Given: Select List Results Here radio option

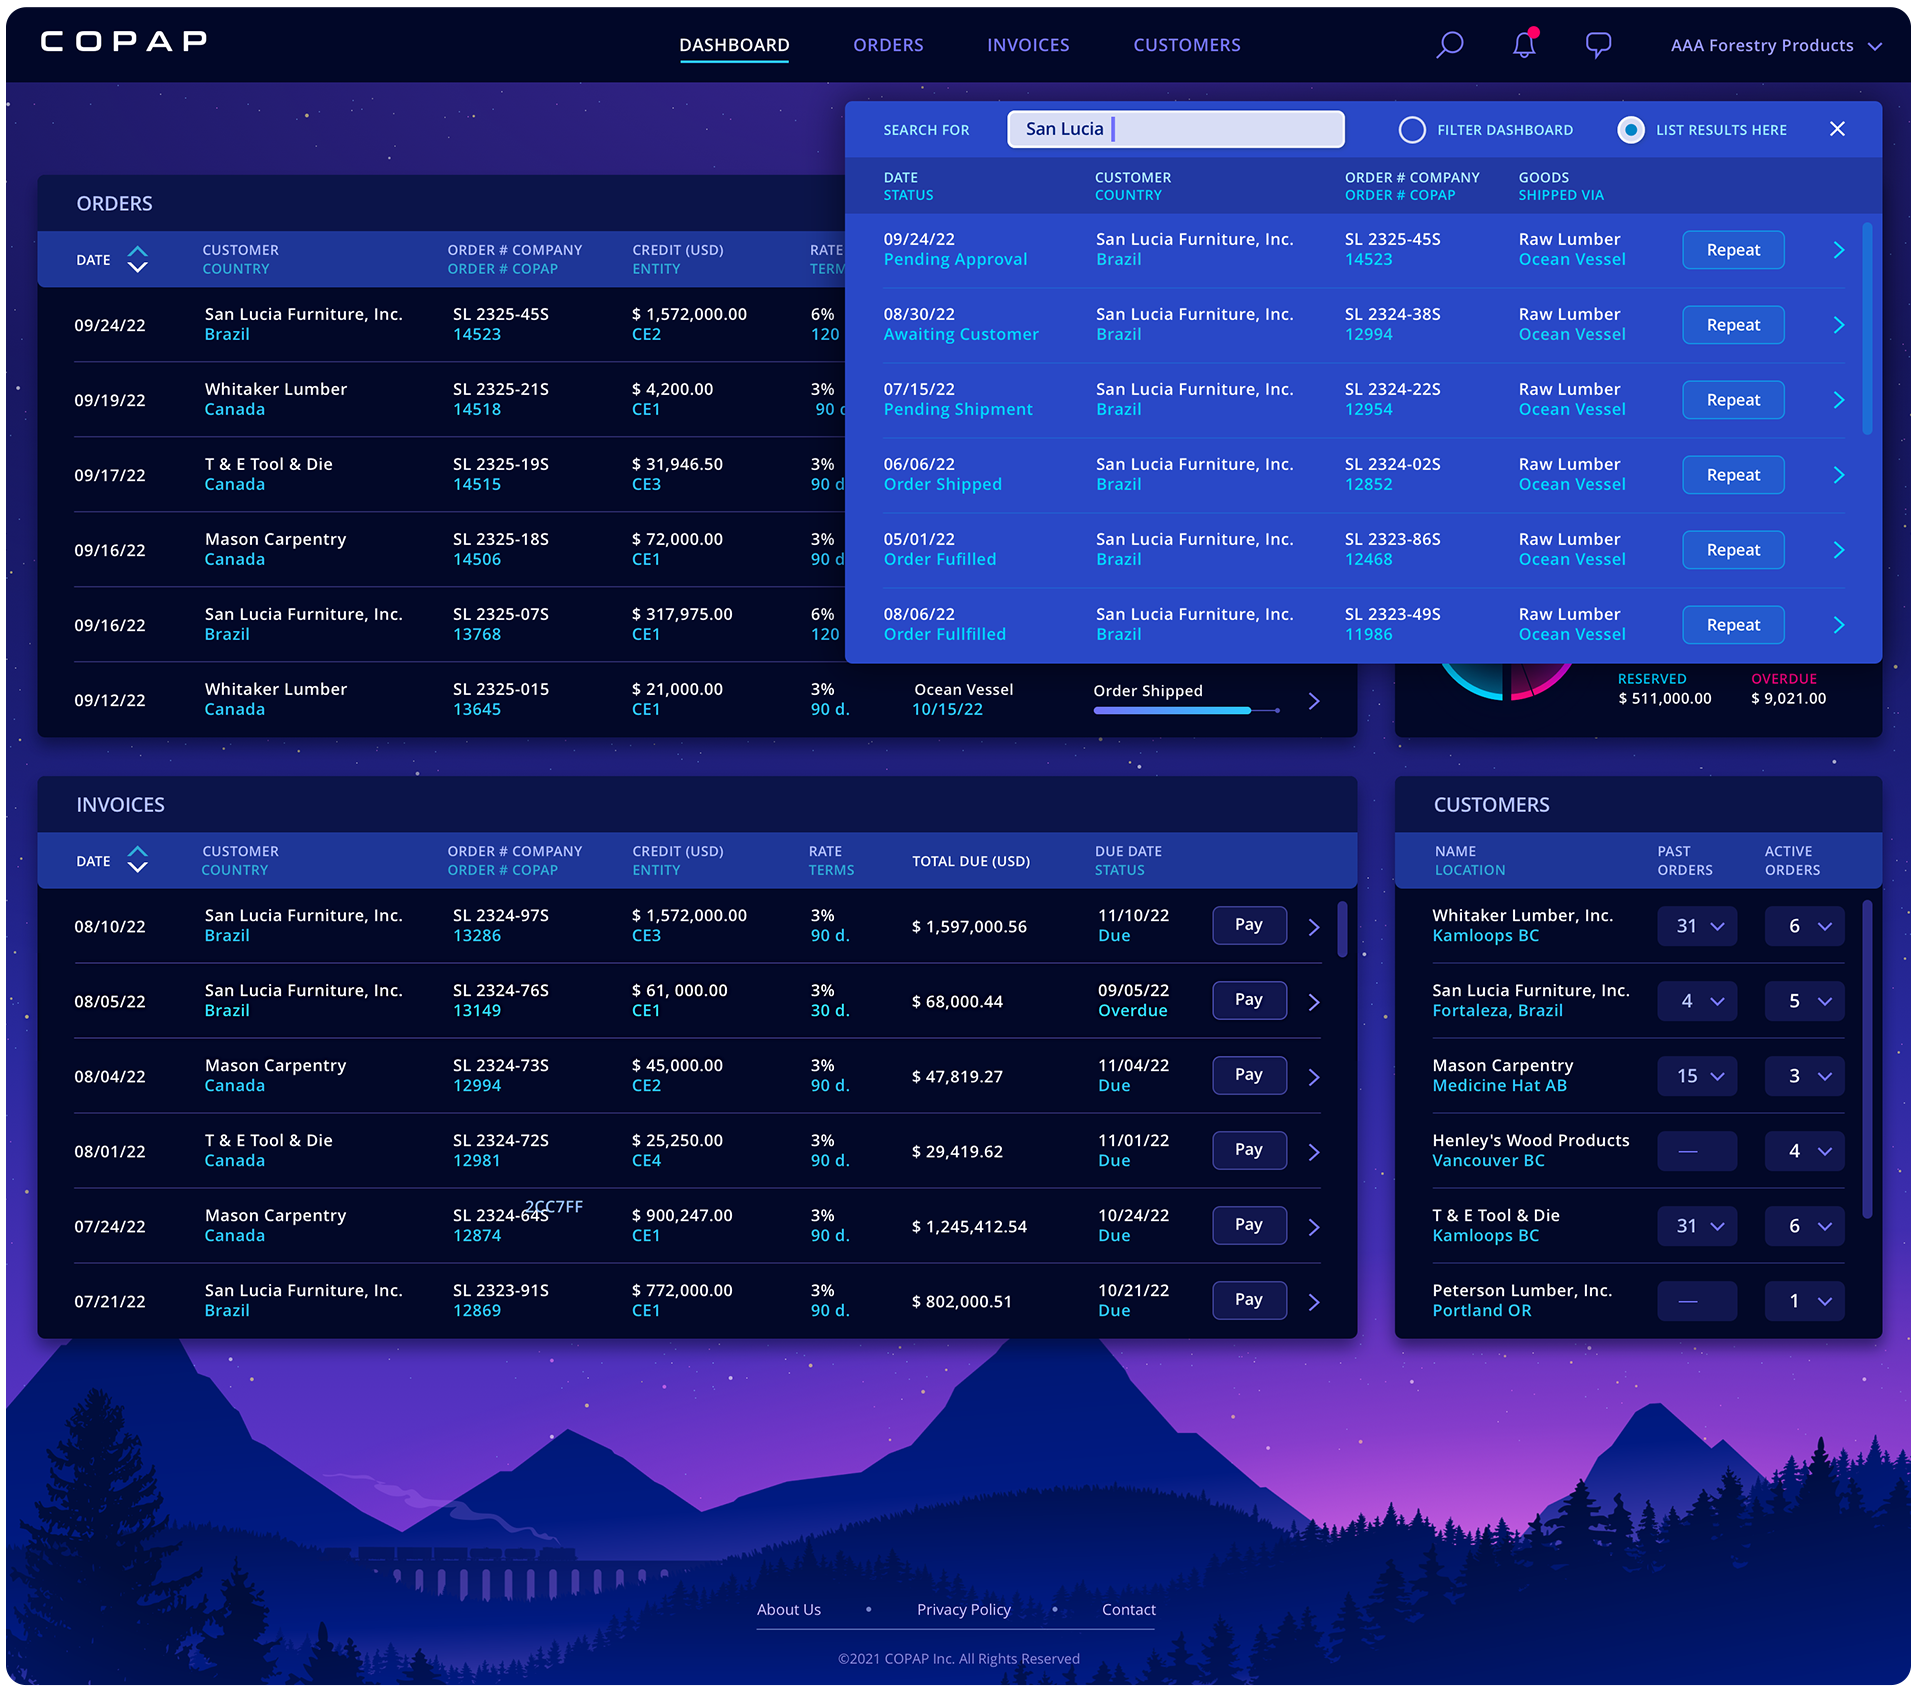Looking at the screenshot, I should 1631,130.
